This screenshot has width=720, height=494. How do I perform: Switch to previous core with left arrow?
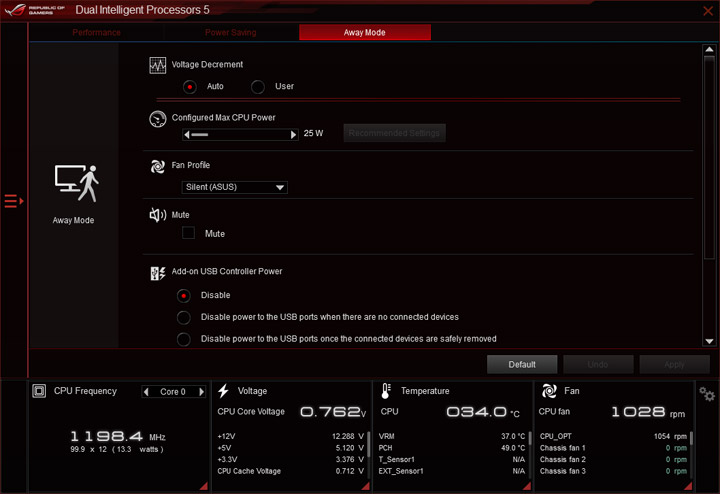pyautogui.click(x=146, y=392)
